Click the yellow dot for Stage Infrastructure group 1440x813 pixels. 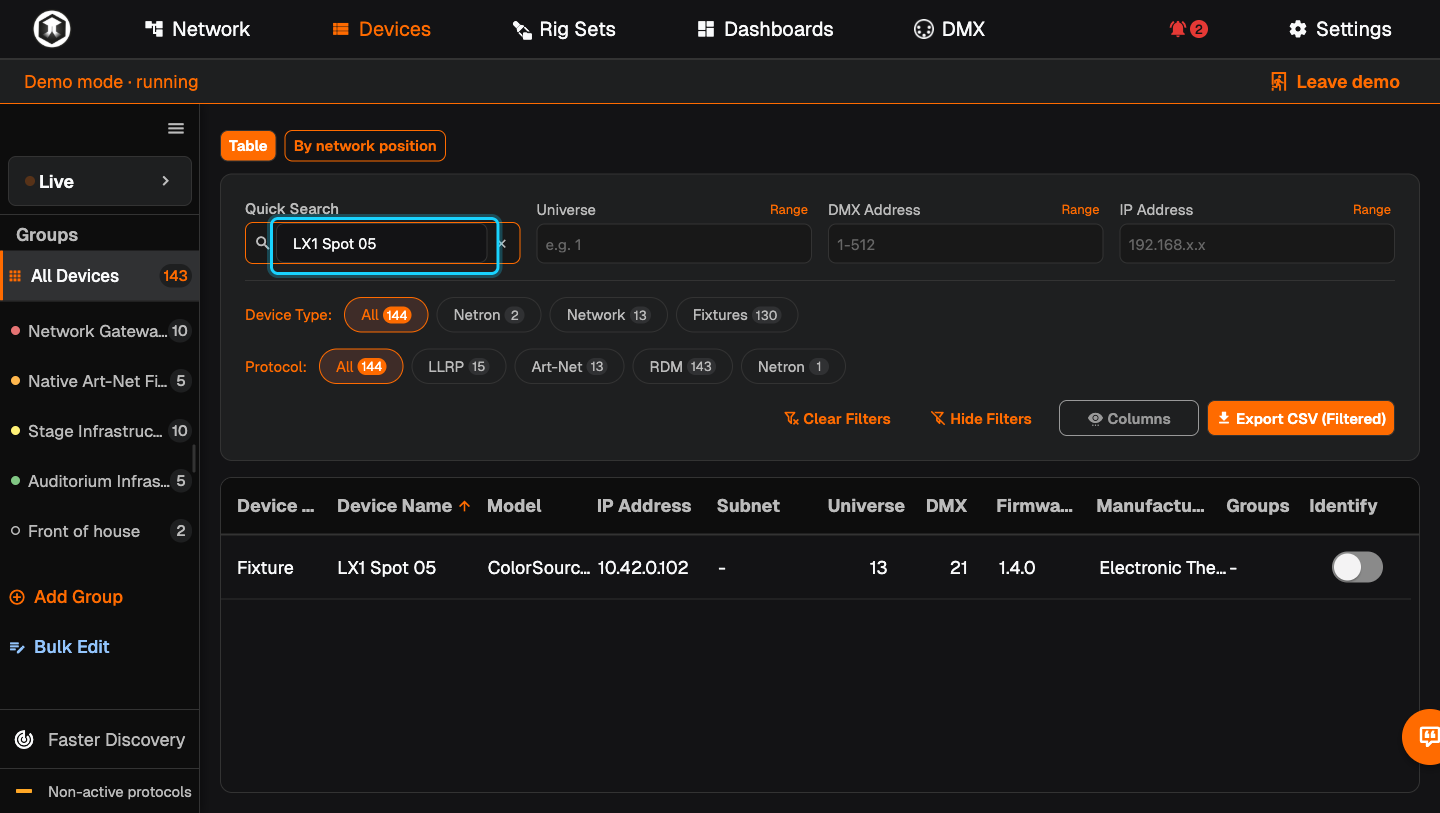15,431
